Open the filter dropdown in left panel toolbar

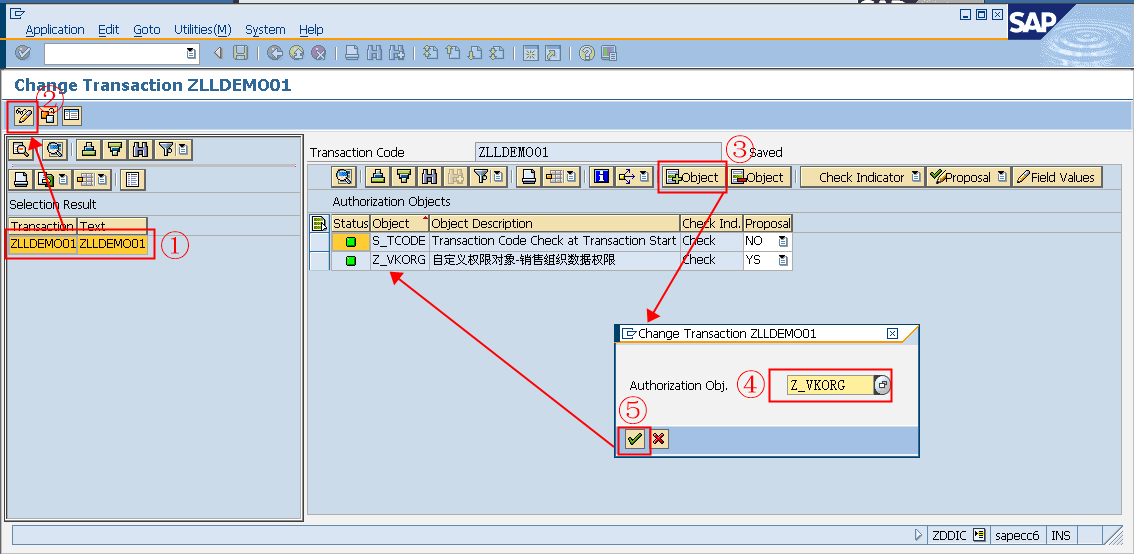point(184,150)
